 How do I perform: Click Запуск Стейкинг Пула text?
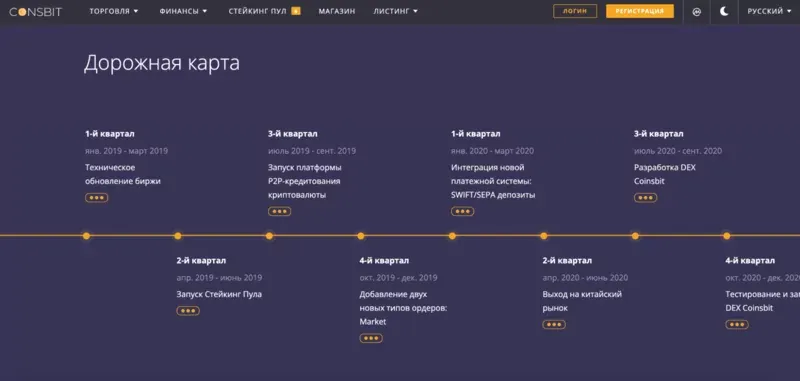219,294
